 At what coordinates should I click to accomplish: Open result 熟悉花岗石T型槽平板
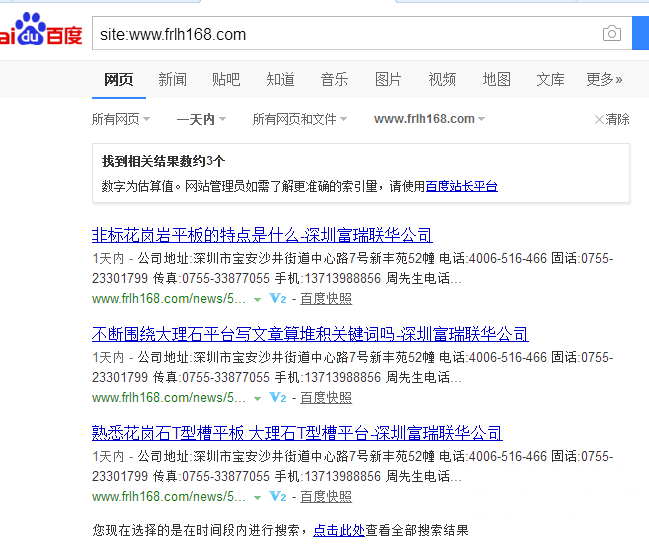297,433
